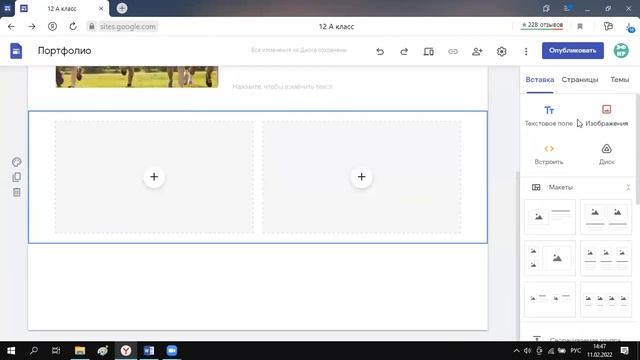Share the site with others icon

point(477,51)
